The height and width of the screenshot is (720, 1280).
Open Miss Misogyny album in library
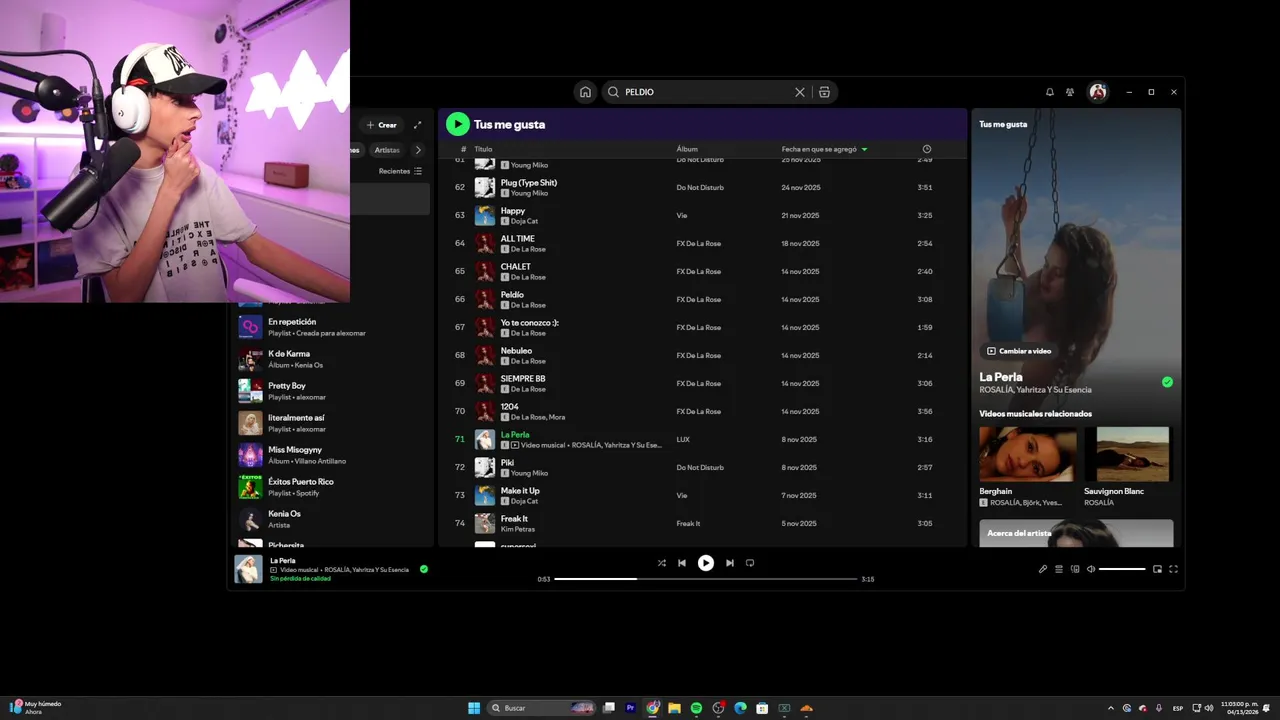(334, 455)
